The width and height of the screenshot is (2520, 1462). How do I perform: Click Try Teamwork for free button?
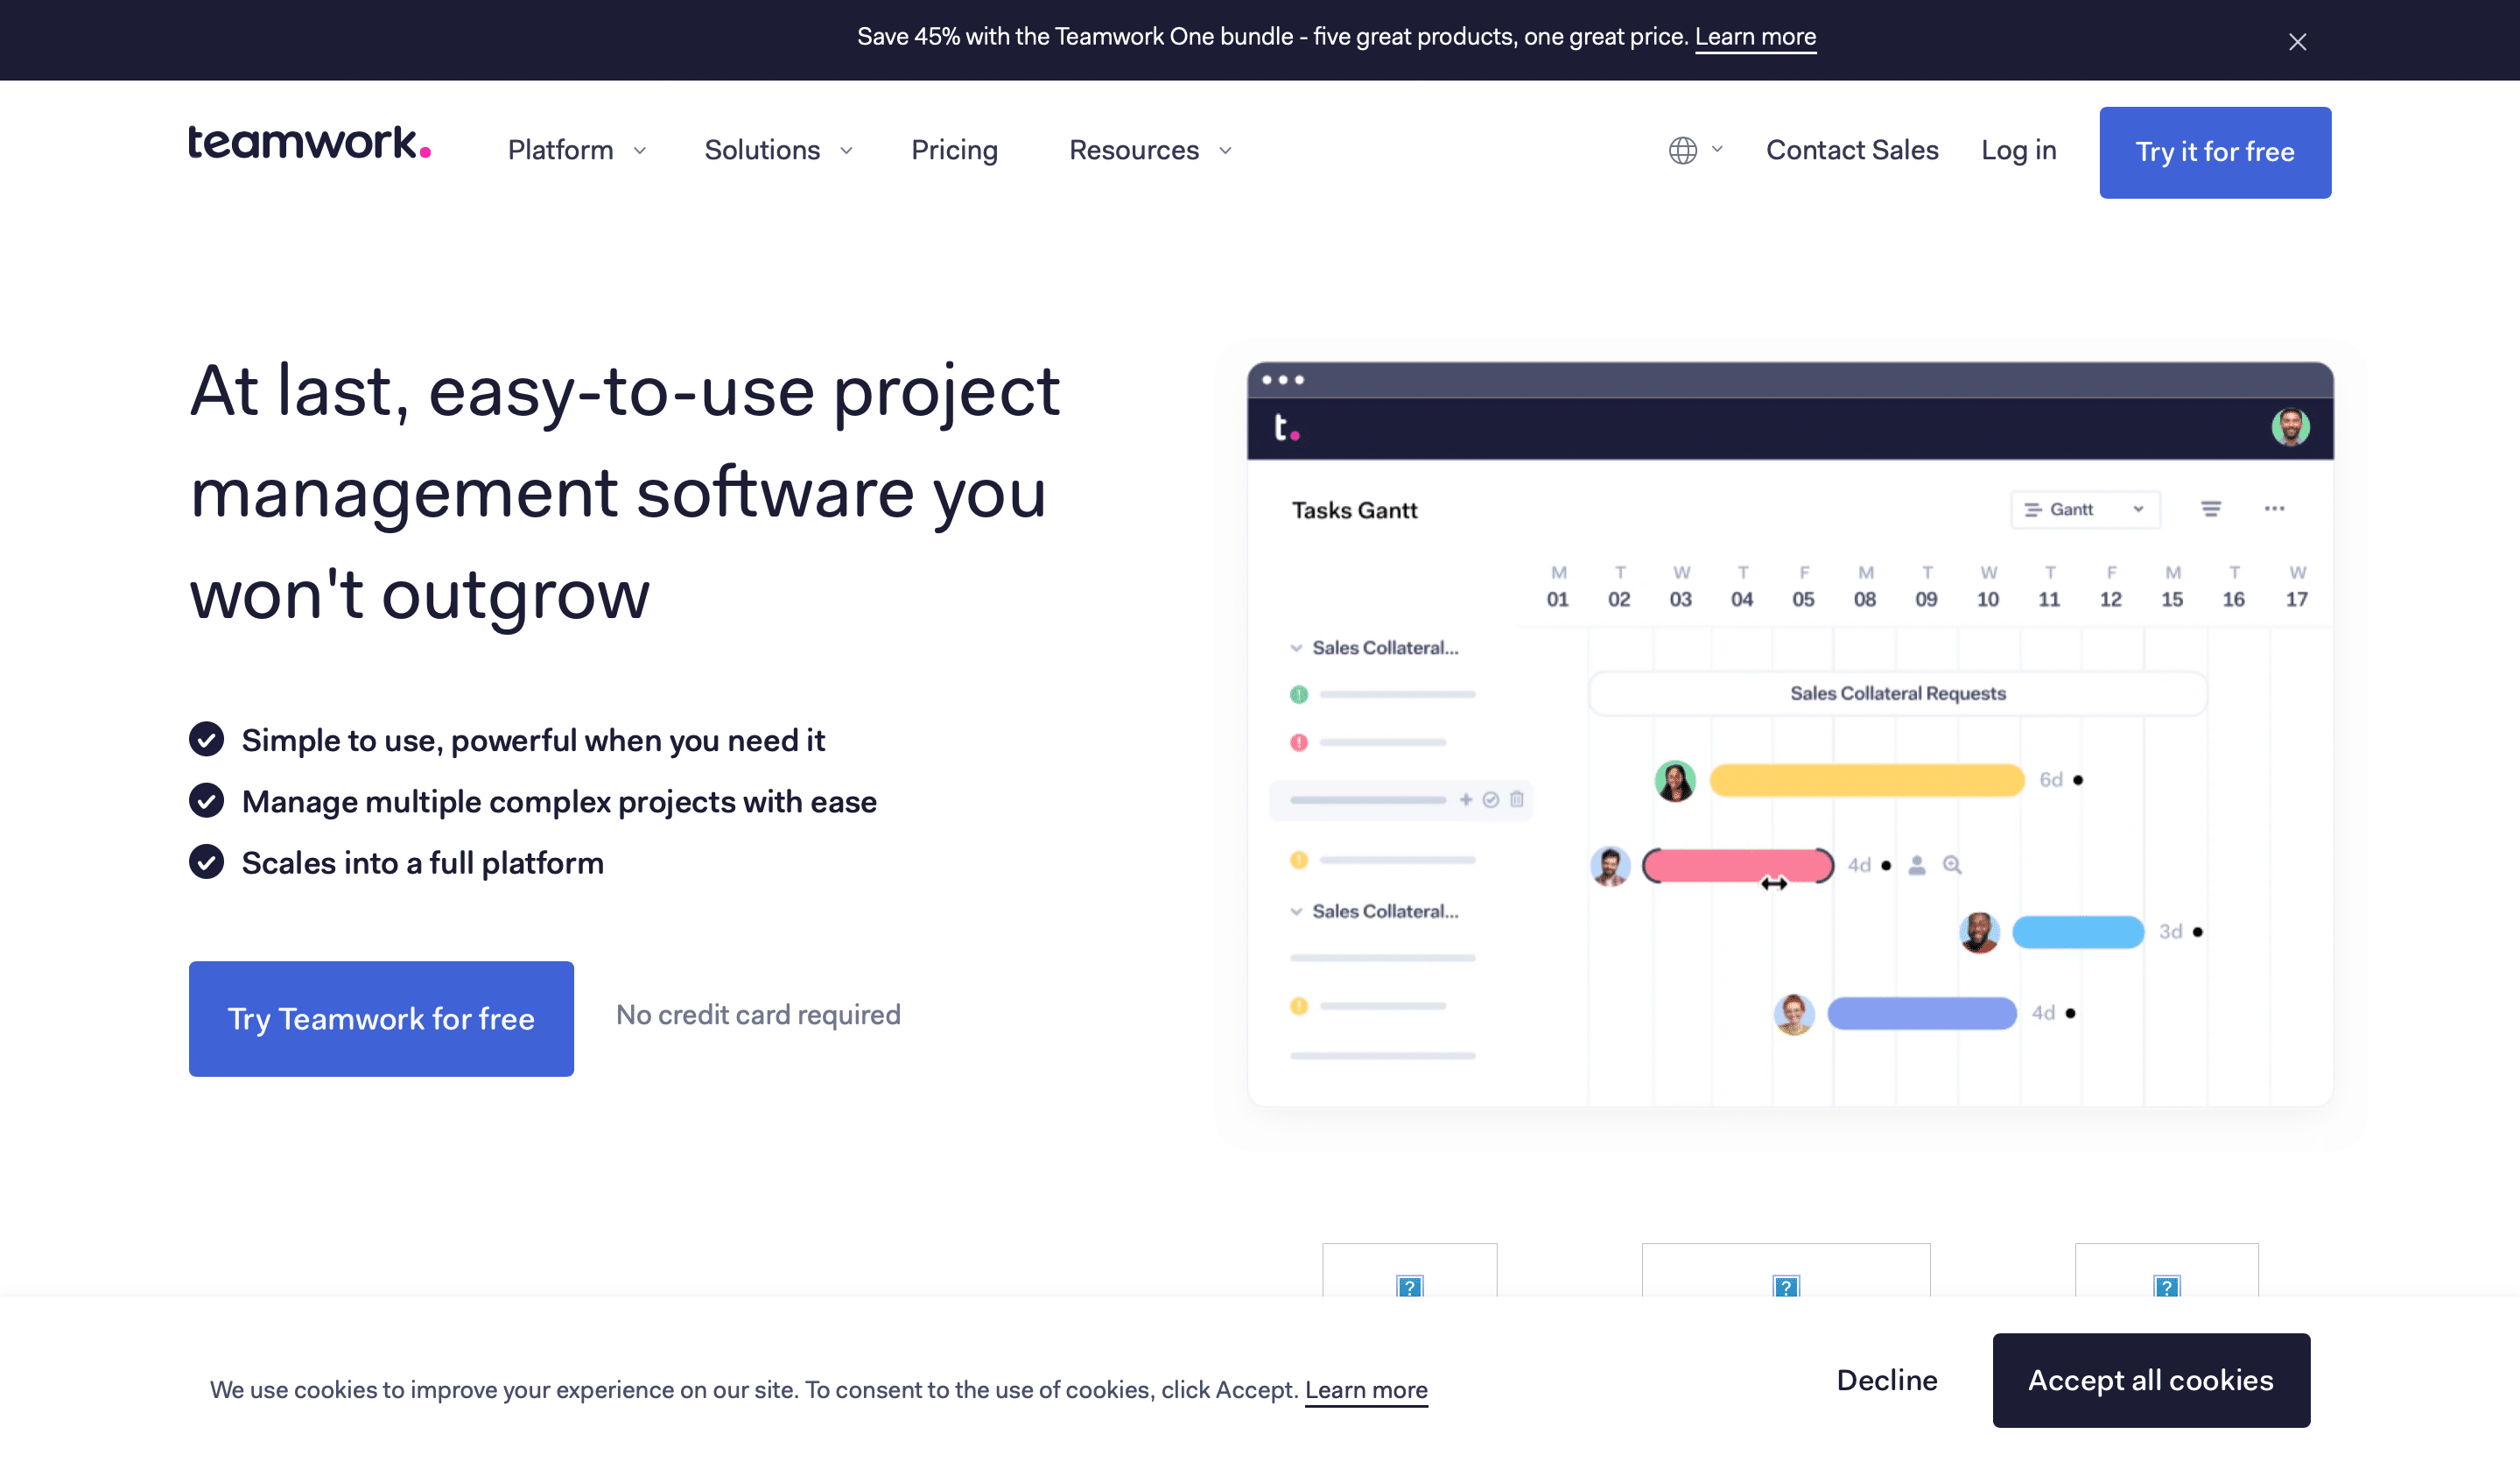(x=381, y=1018)
